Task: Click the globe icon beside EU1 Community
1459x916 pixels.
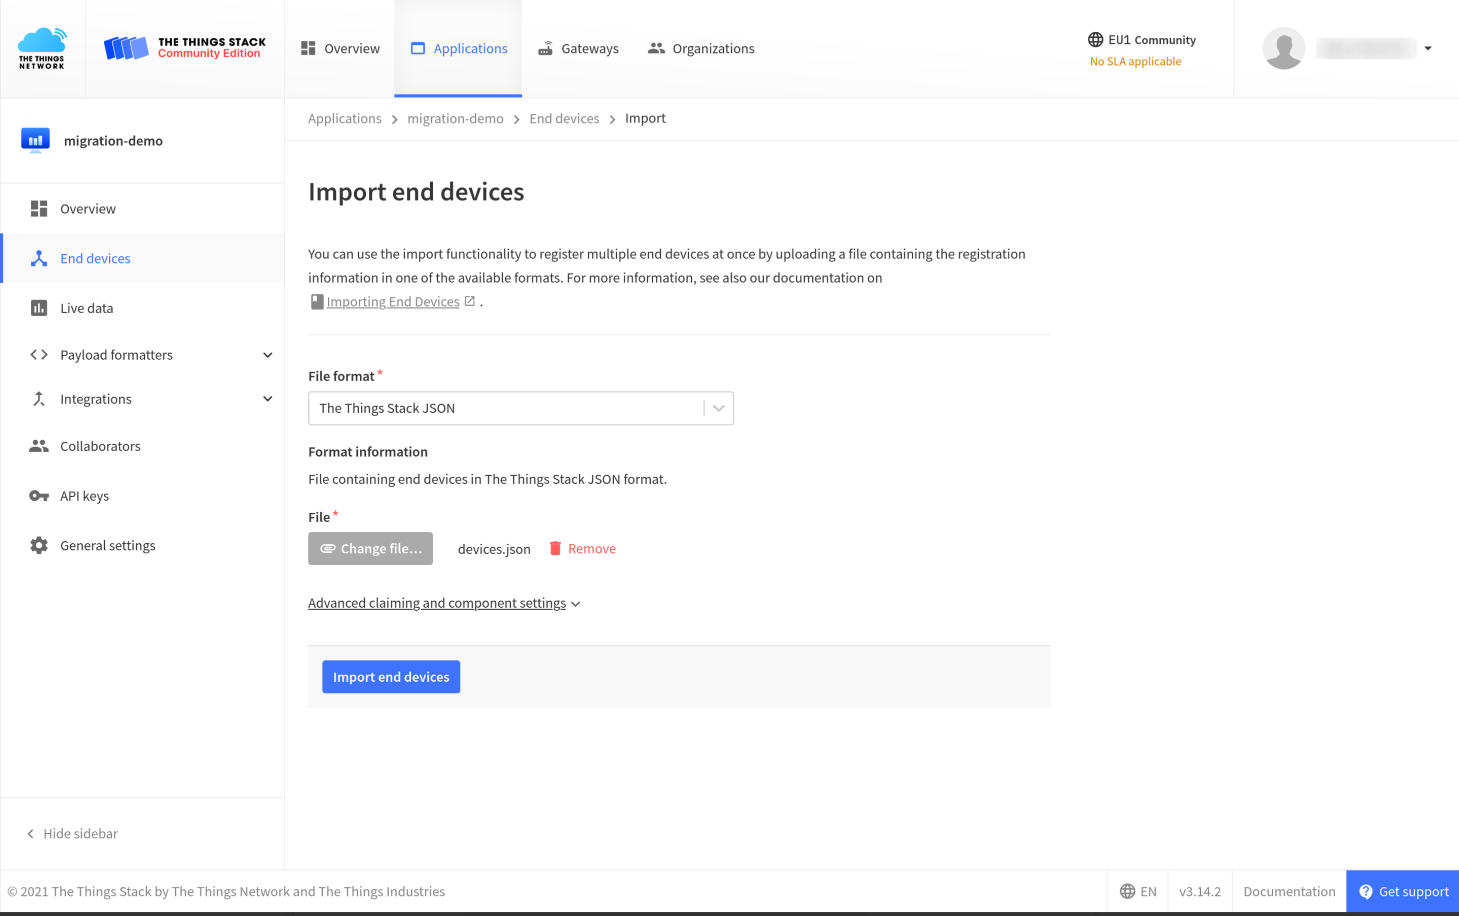Action: [1096, 40]
